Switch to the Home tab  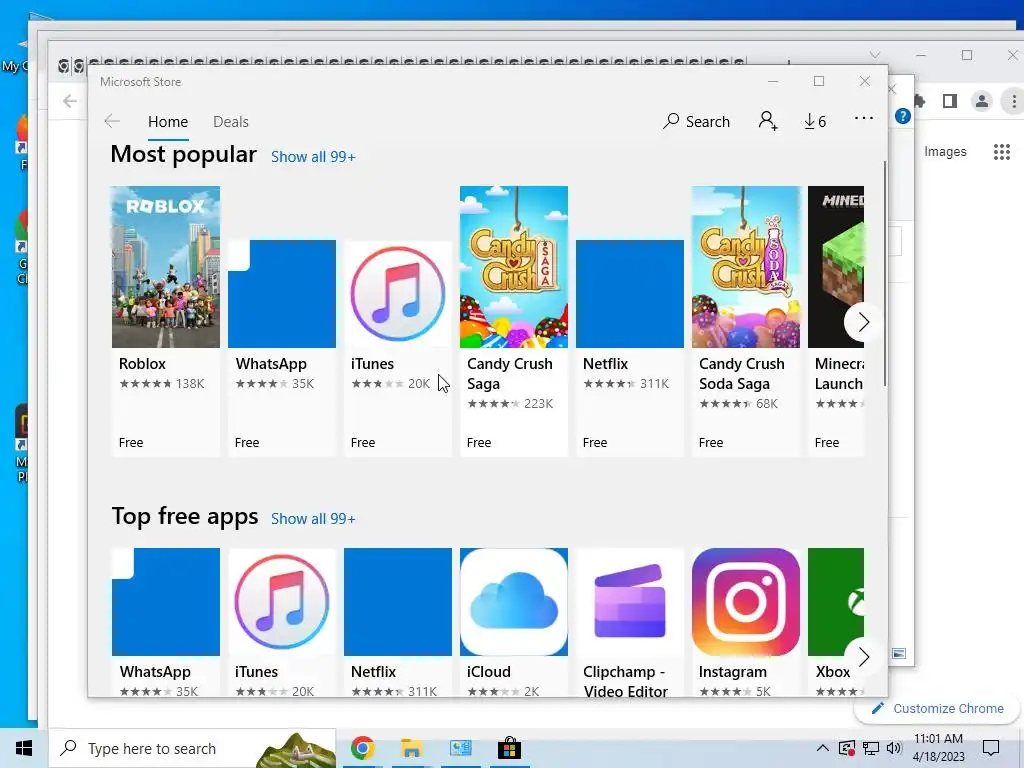click(168, 121)
